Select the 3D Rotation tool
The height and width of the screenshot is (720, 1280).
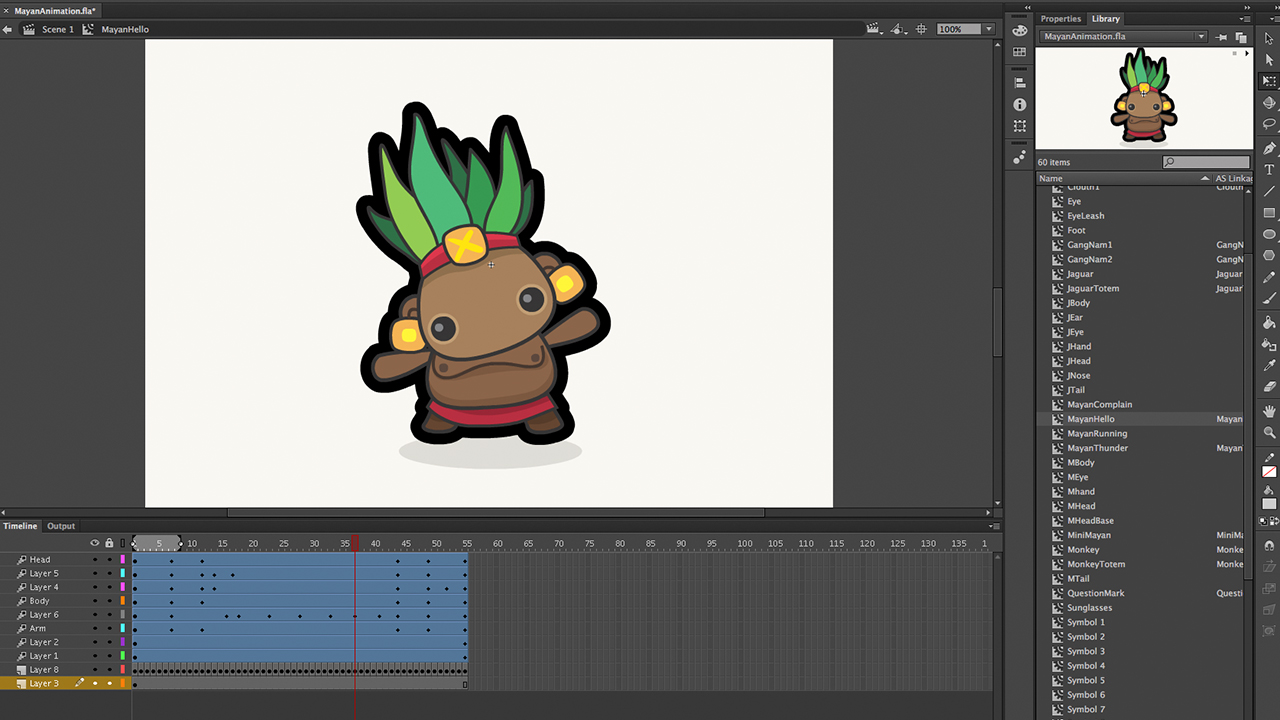click(x=1269, y=103)
